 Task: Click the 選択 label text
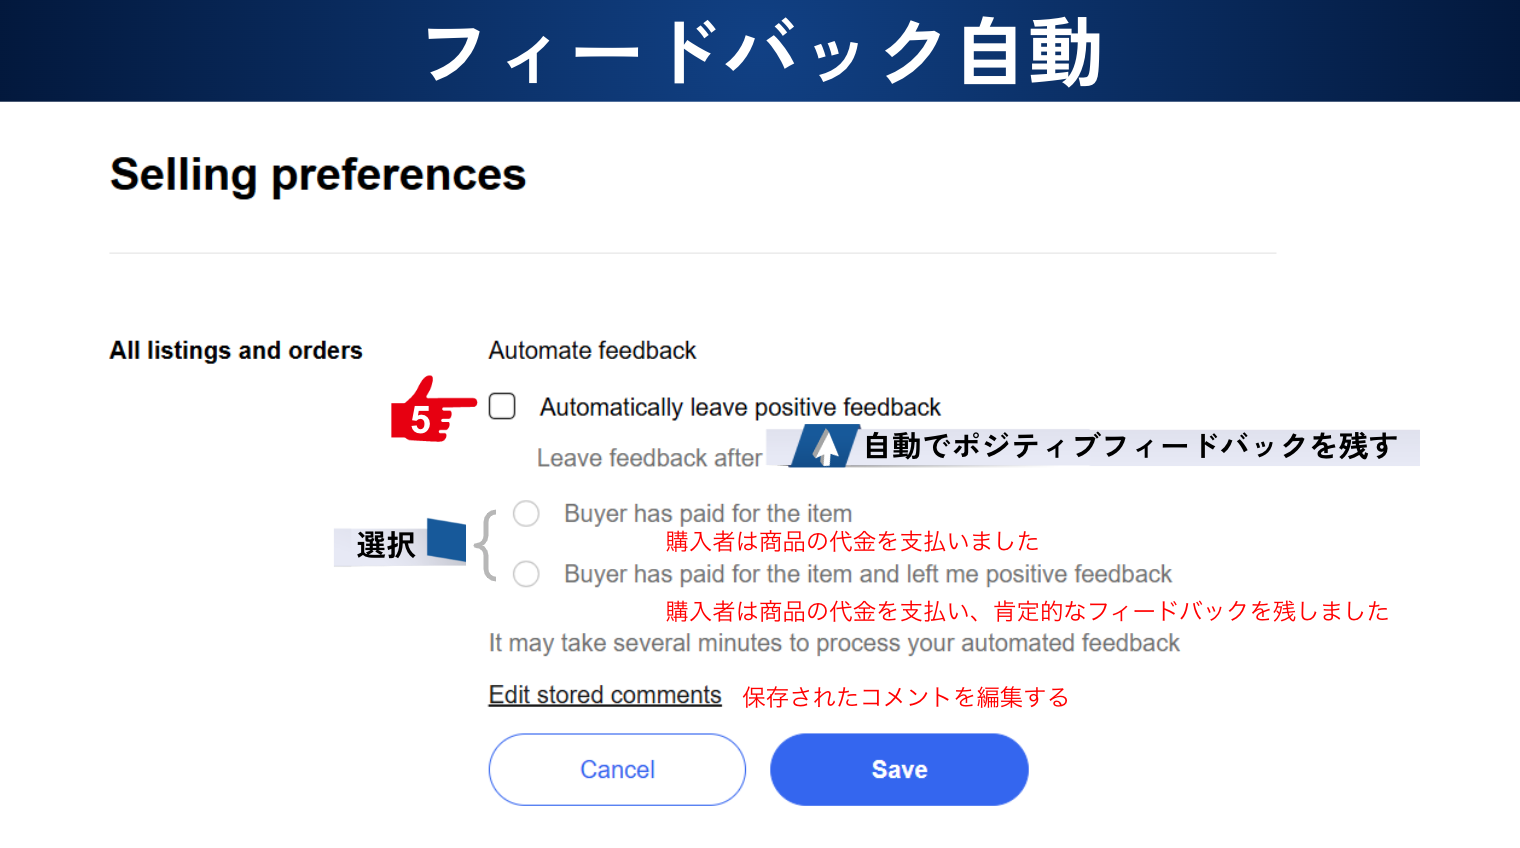(385, 545)
